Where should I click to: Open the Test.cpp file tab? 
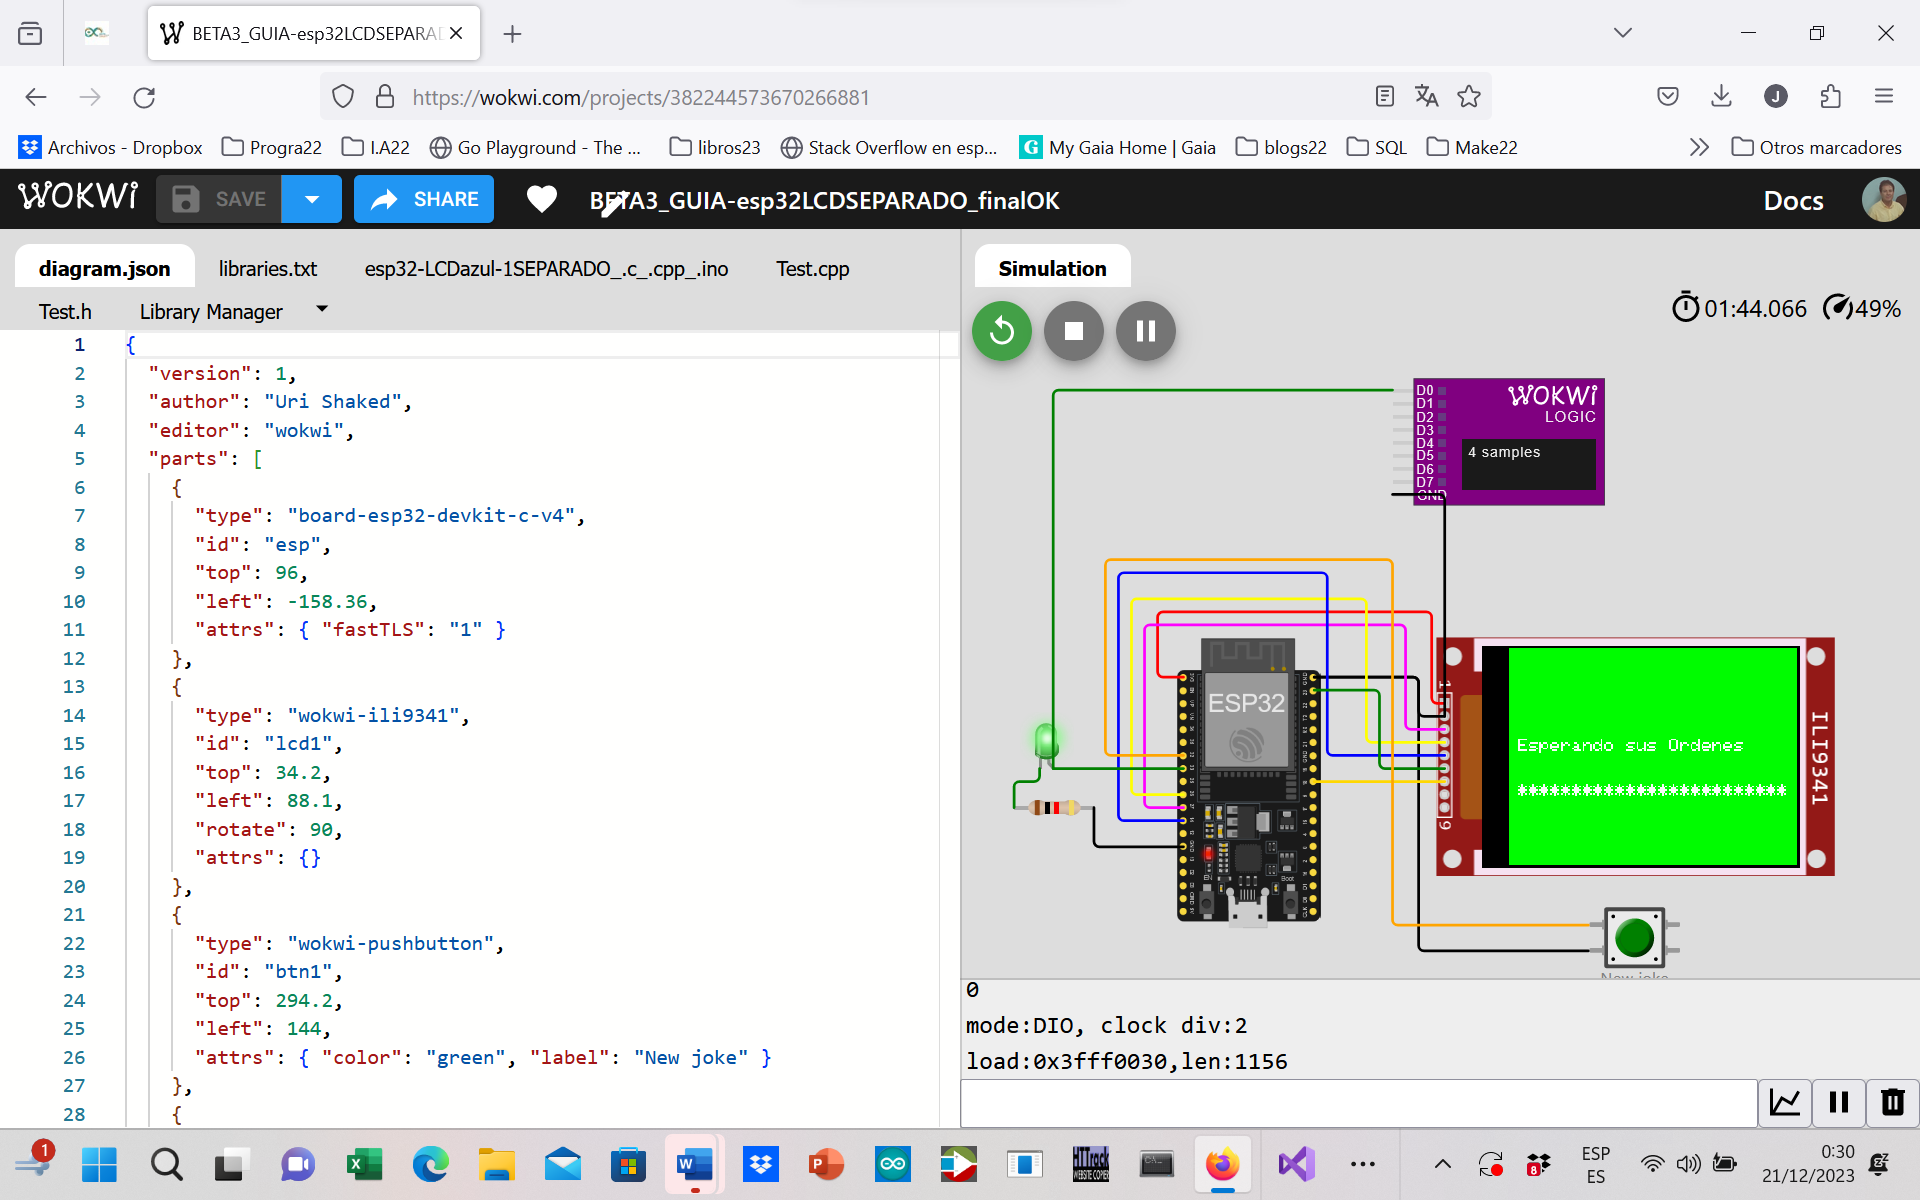tap(812, 269)
